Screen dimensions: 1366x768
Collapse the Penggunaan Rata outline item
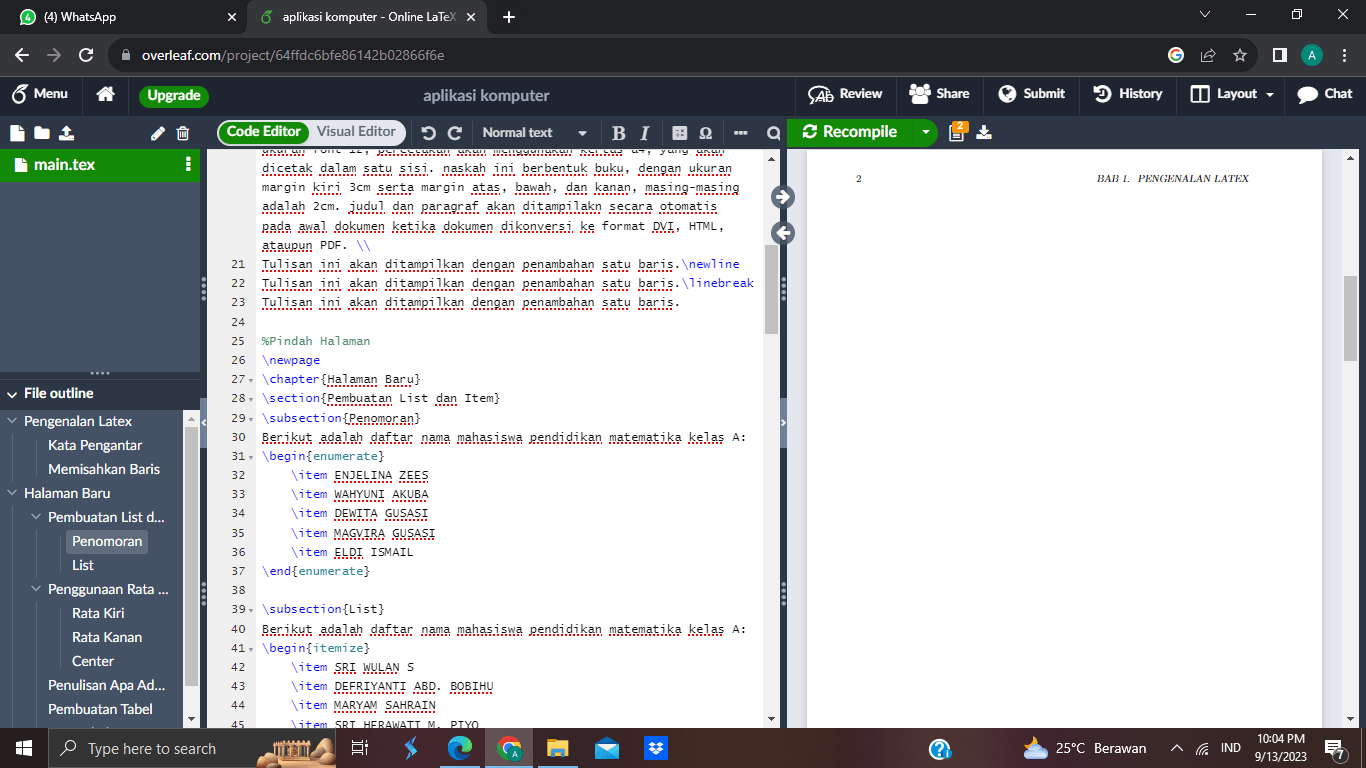pos(37,589)
